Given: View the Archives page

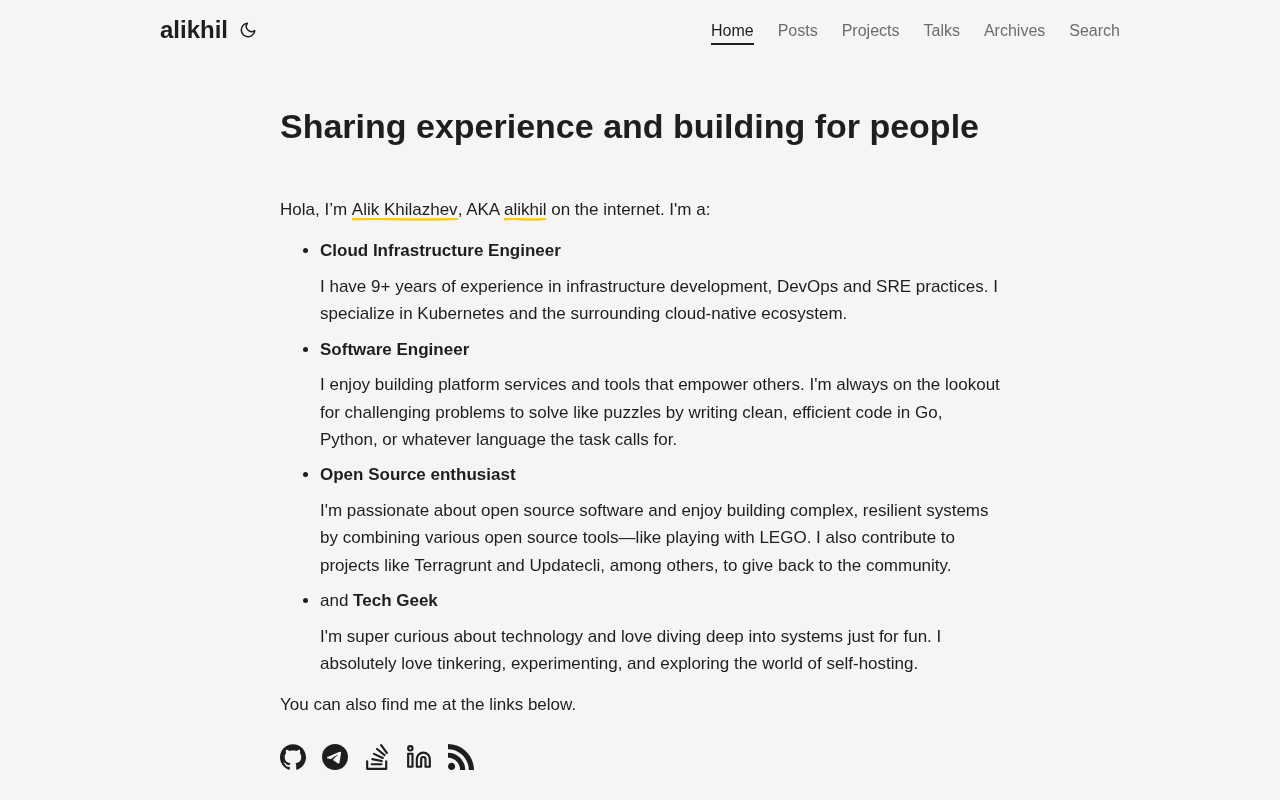Looking at the screenshot, I should [x=1014, y=31].
